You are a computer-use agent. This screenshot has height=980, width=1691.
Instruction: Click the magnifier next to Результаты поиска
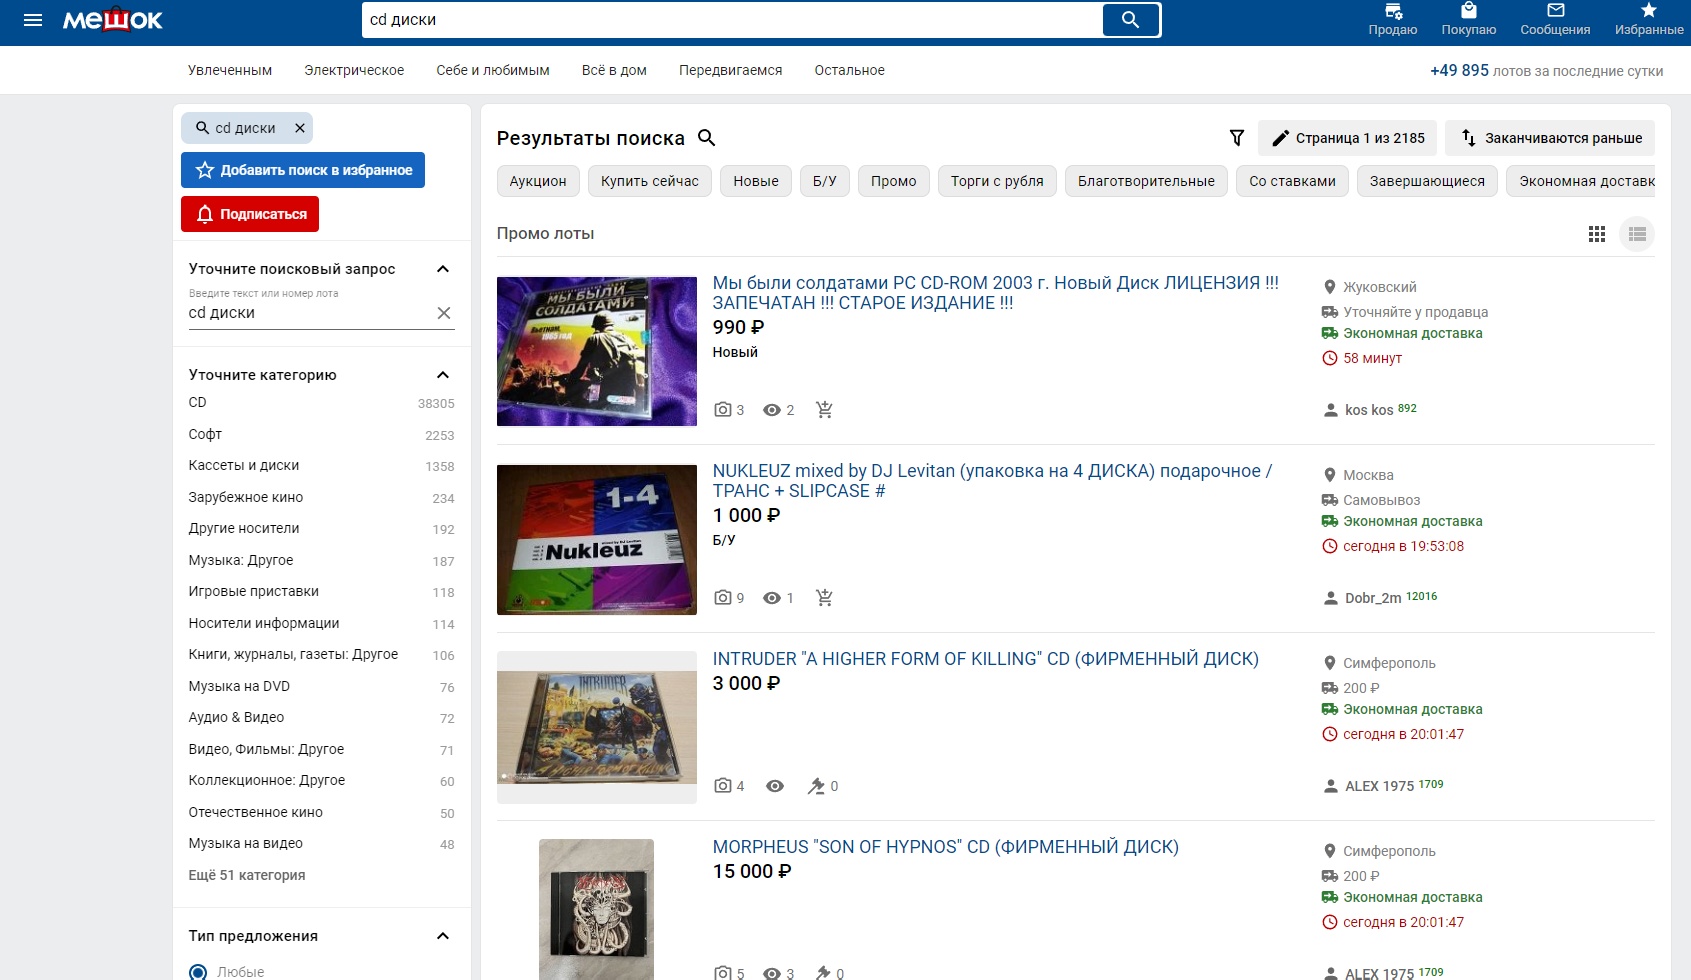tap(707, 138)
